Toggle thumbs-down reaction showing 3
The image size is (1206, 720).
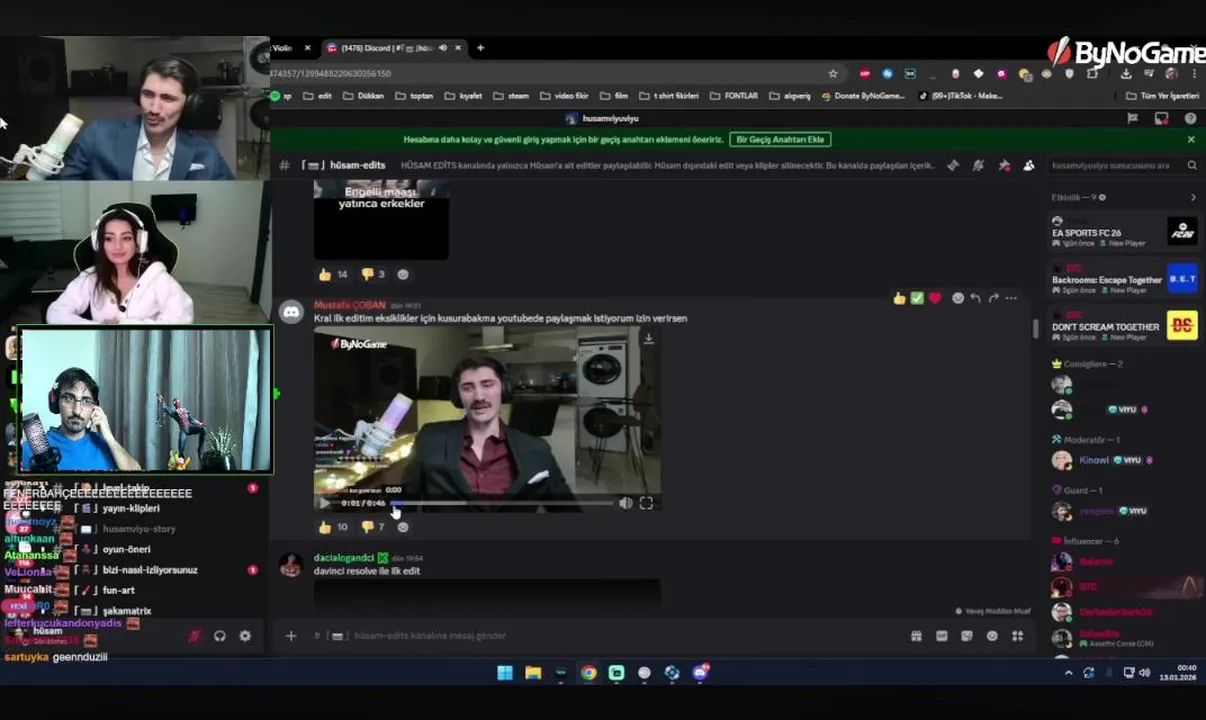pos(373,274)
